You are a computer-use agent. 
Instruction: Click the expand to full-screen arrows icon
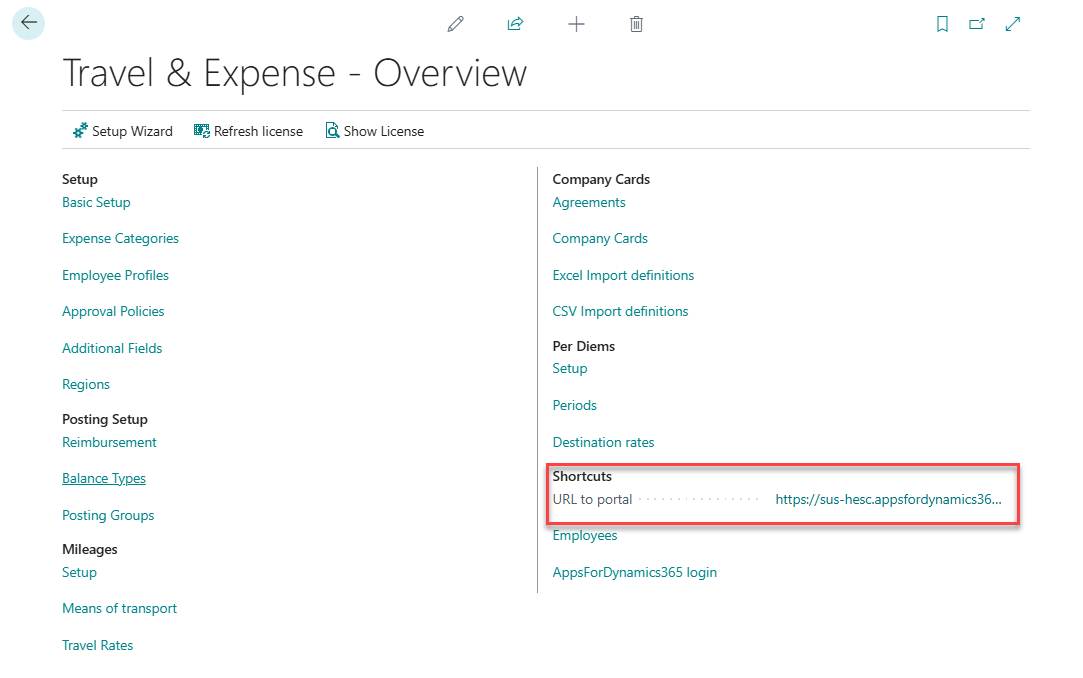point(1013,24)
